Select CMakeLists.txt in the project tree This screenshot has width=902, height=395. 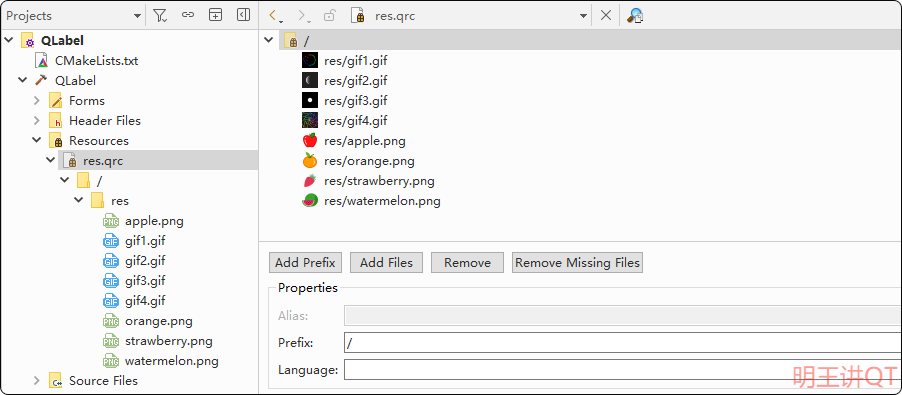[97, 61]
